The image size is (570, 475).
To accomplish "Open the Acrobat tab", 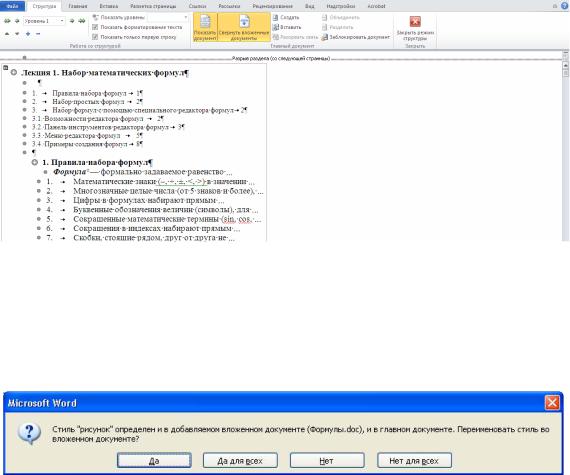I will click(376, 6).
